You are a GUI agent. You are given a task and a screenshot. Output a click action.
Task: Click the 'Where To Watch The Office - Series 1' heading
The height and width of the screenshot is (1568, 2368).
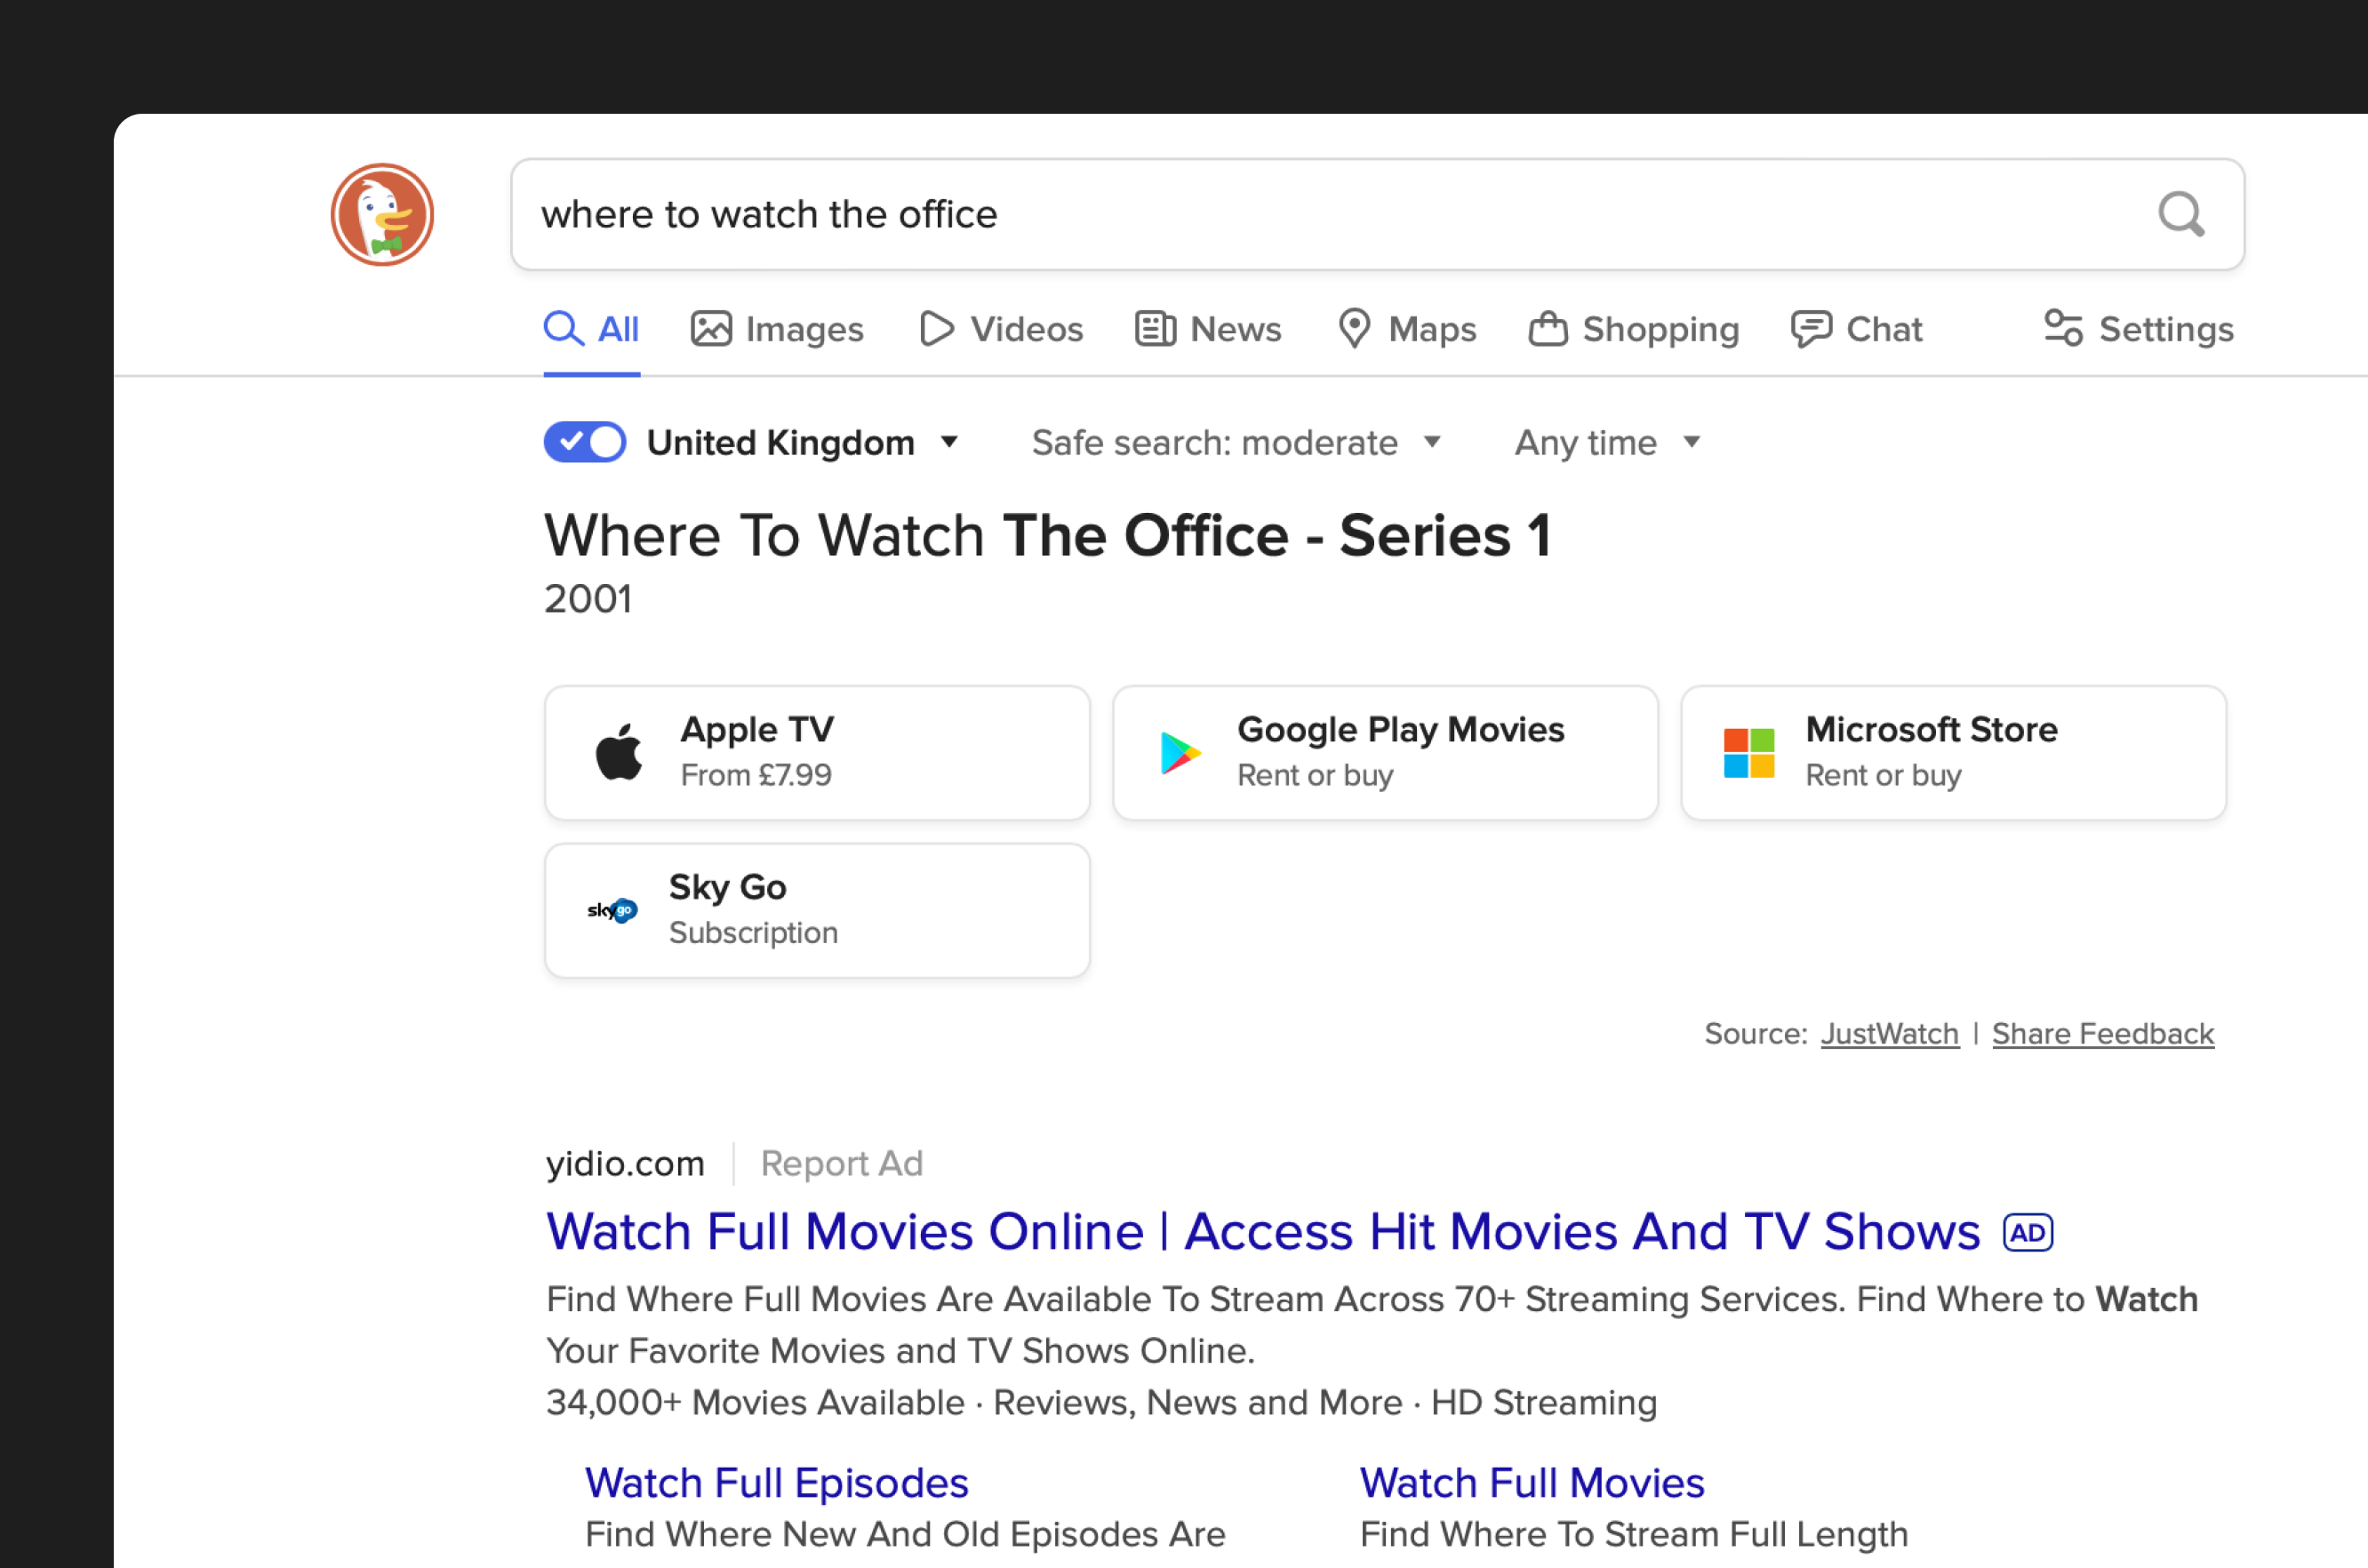1047,536
